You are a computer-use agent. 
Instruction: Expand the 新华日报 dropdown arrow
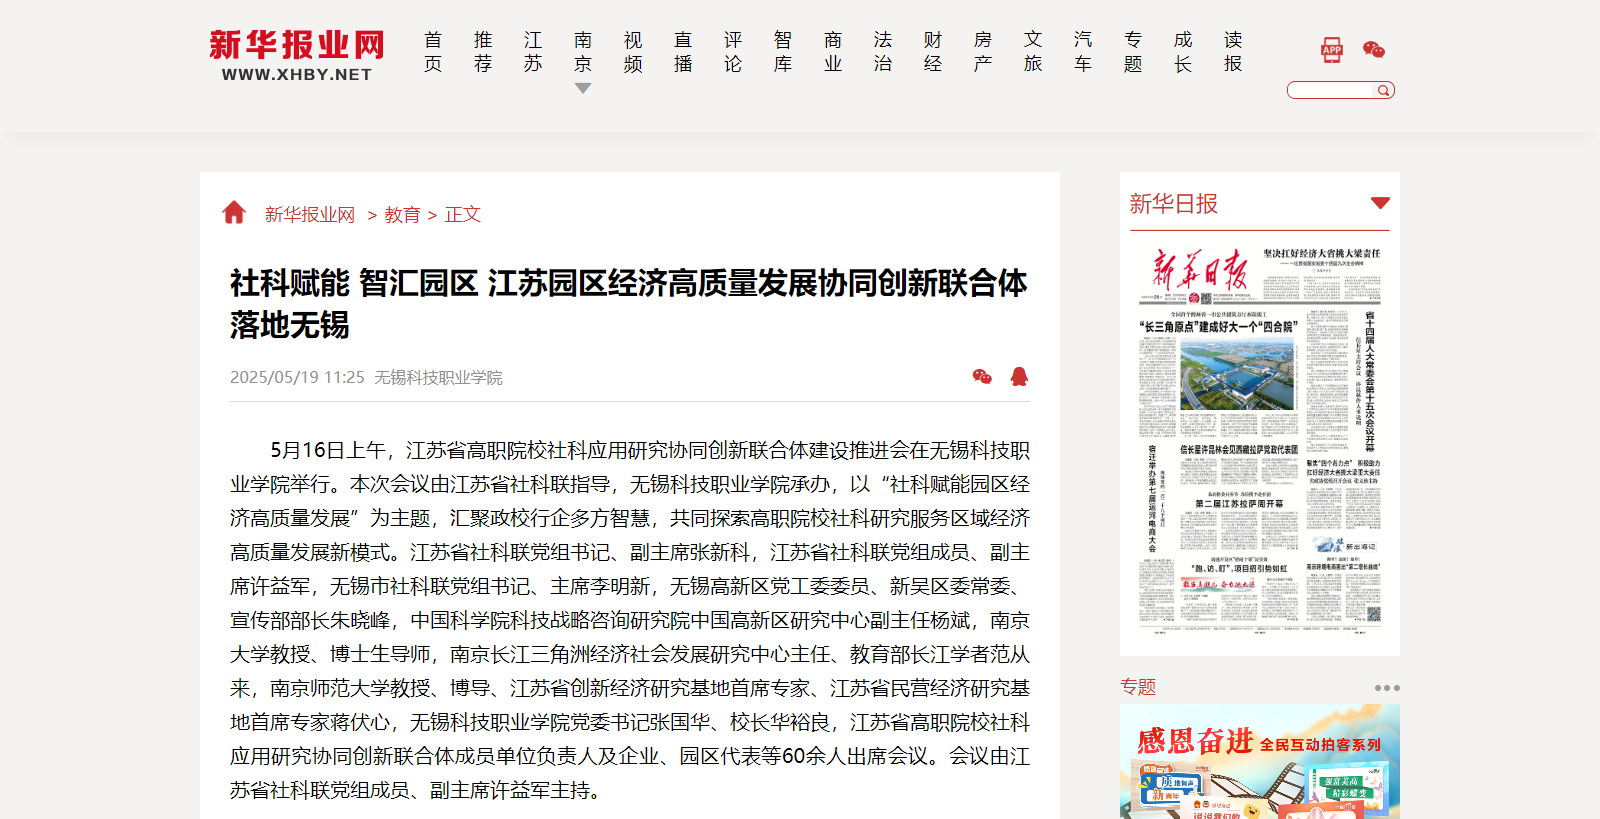1380,203
